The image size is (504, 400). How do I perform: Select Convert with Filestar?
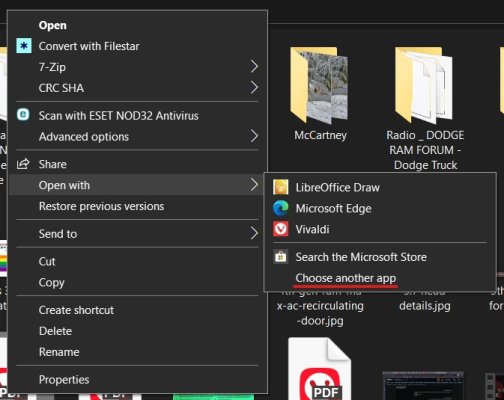pos(137,46)
